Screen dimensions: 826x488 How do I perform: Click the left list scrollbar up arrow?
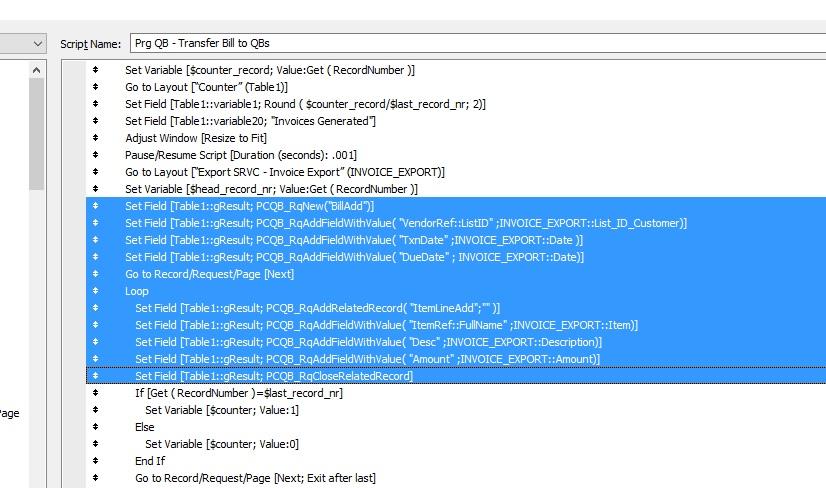36,70
